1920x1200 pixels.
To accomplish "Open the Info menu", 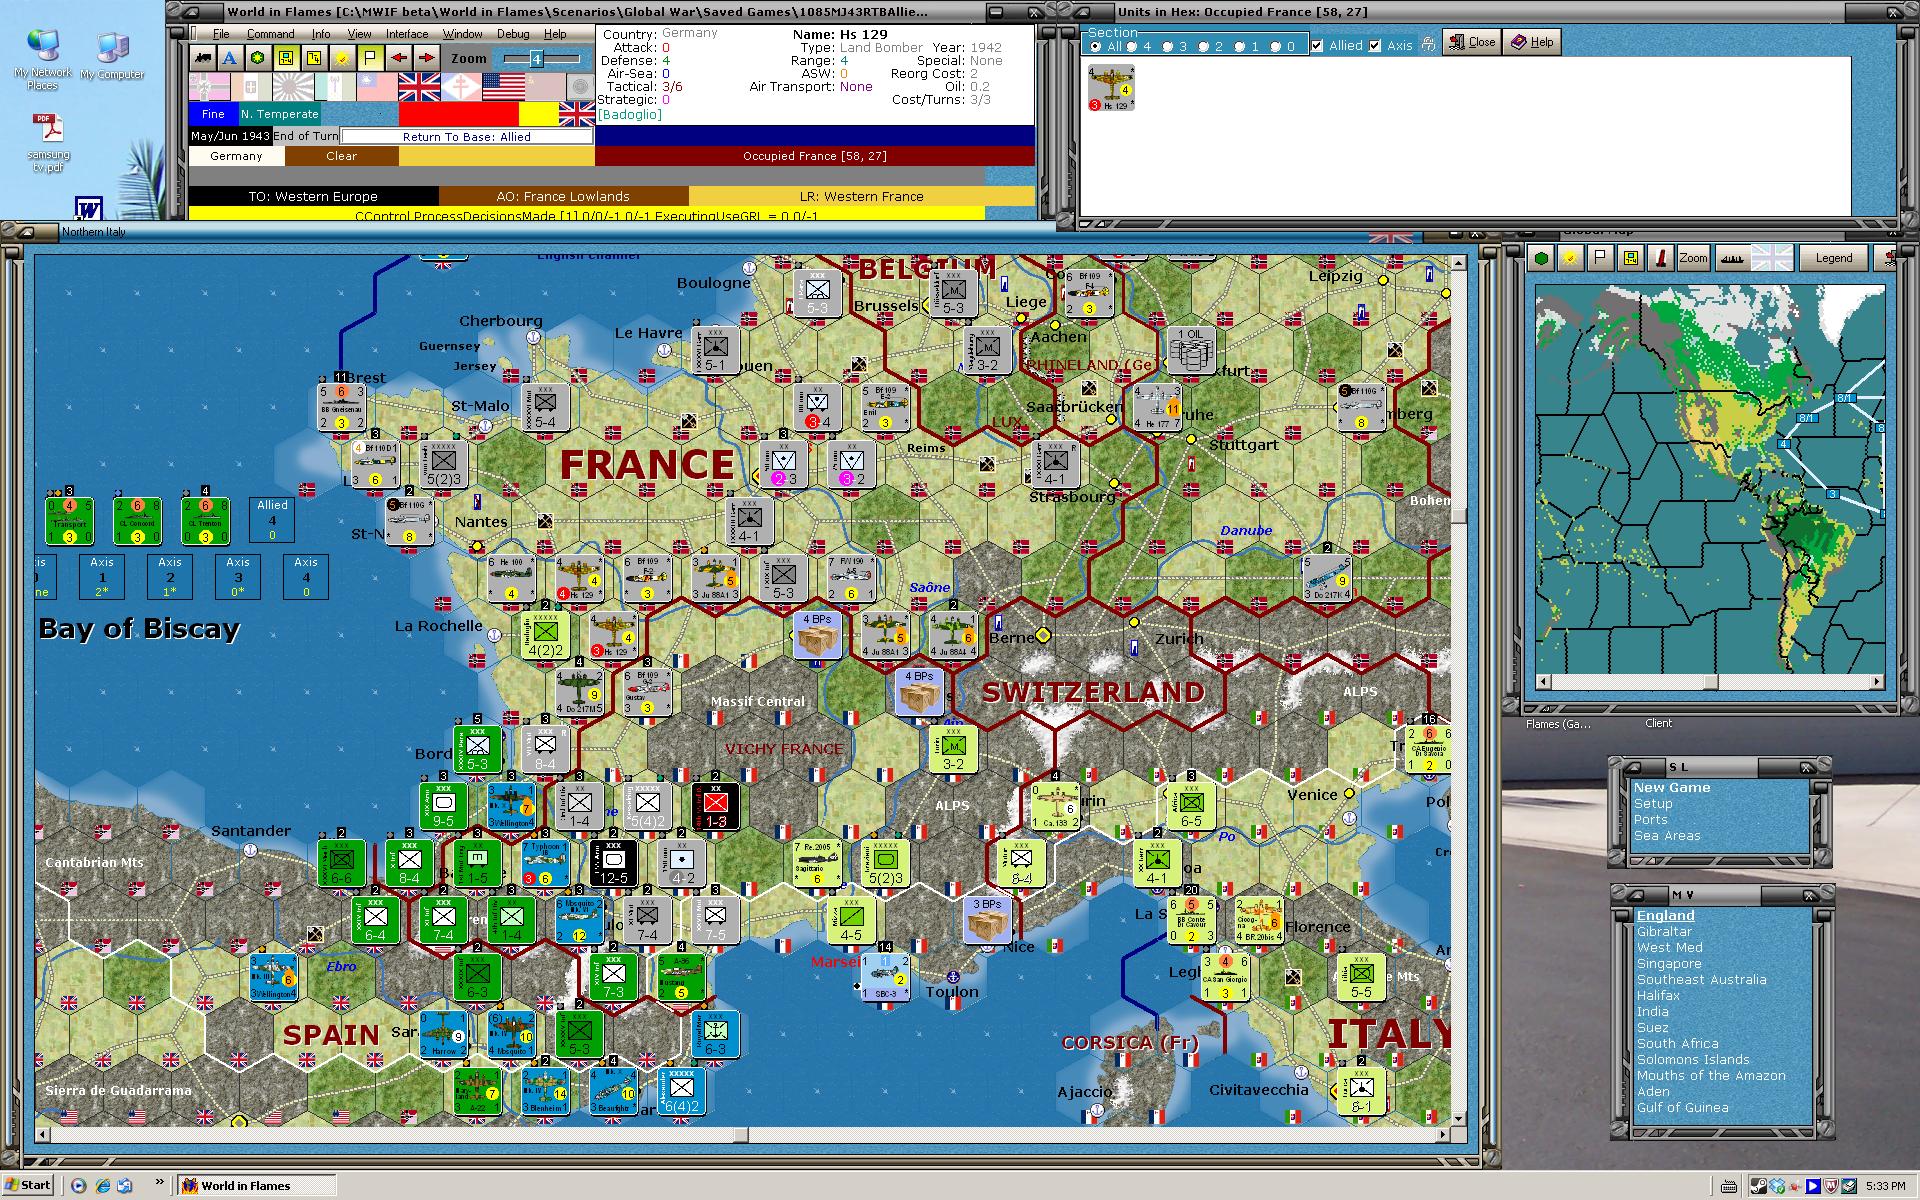I will coord(320,34).
